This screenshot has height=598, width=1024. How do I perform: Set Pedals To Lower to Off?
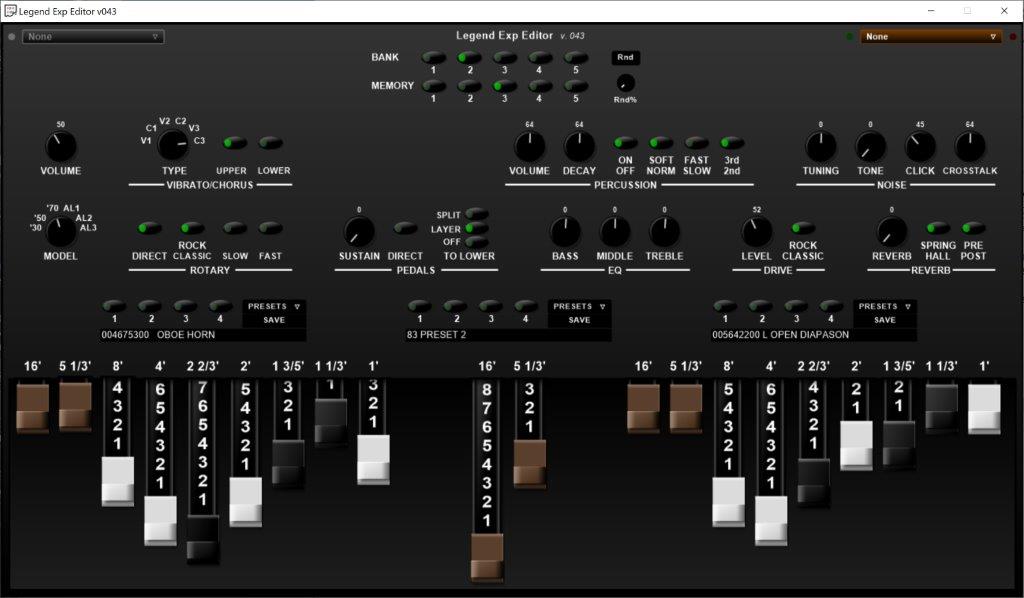pyautogui.click(x=477, y=242)
